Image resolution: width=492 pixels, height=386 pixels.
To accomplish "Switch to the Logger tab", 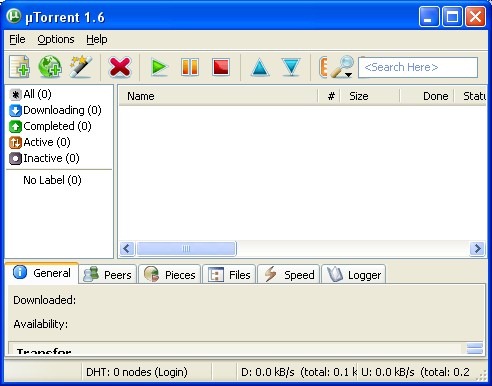I will coord(353,275).
